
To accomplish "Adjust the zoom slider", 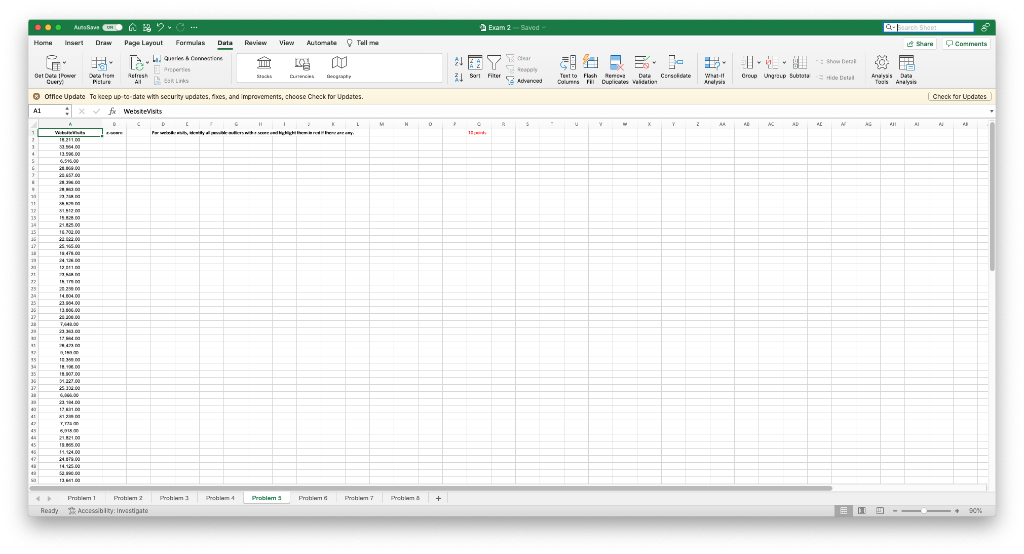I will point(925,511).
